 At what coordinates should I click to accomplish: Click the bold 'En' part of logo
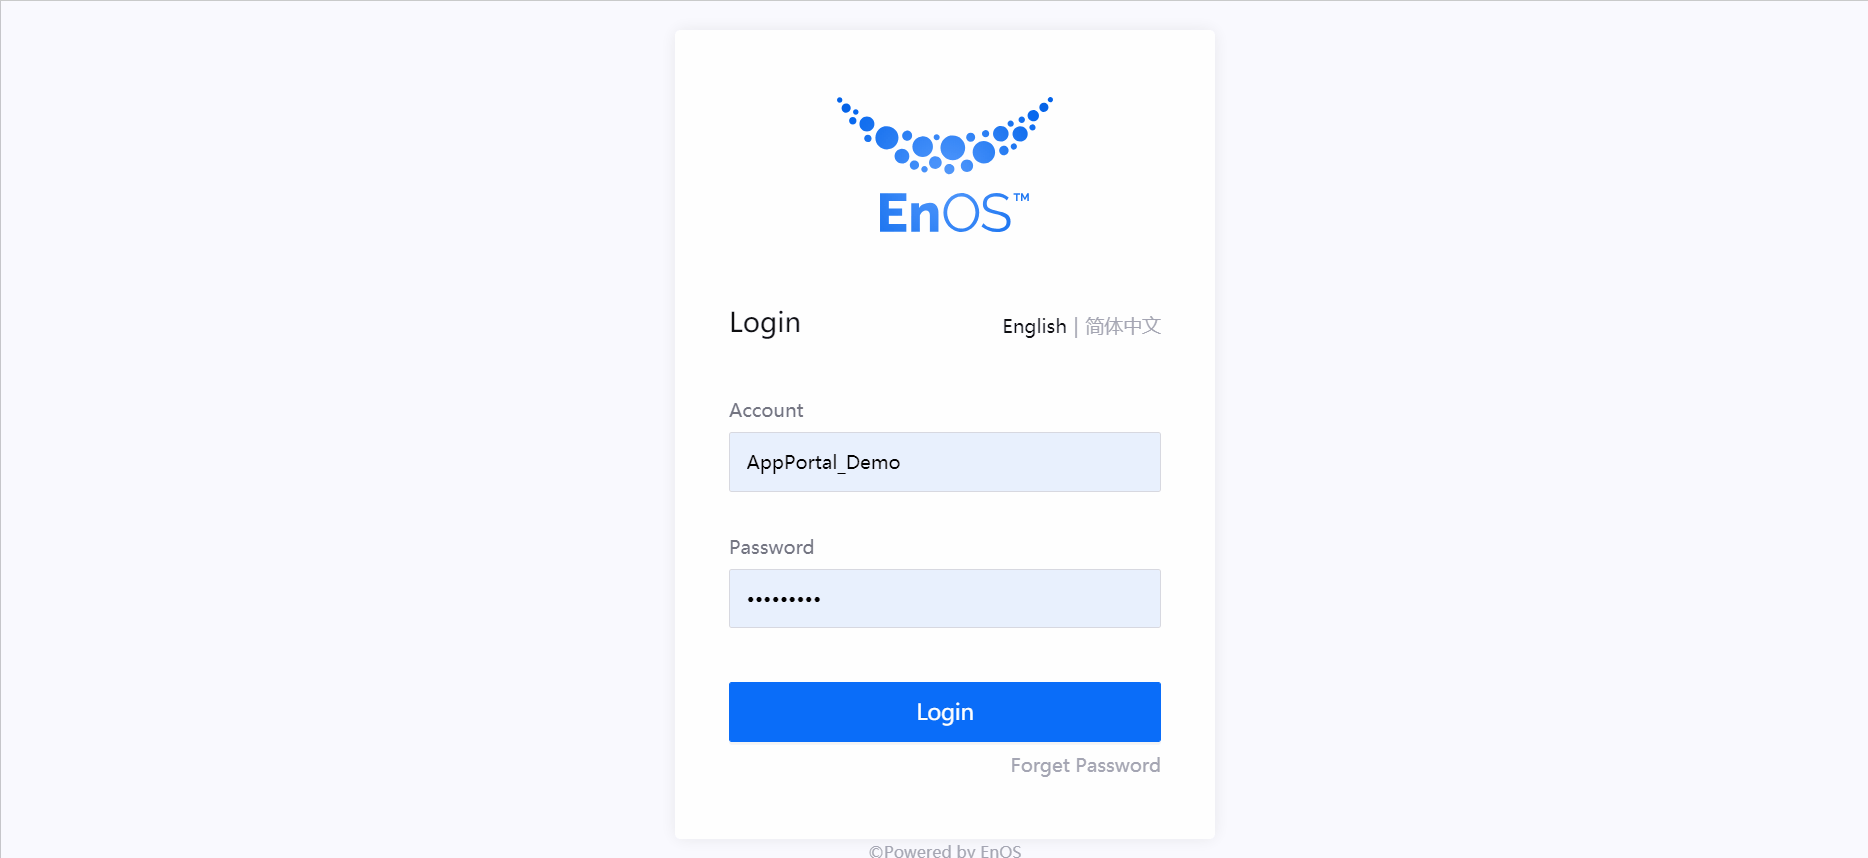(x=909, y=213)
